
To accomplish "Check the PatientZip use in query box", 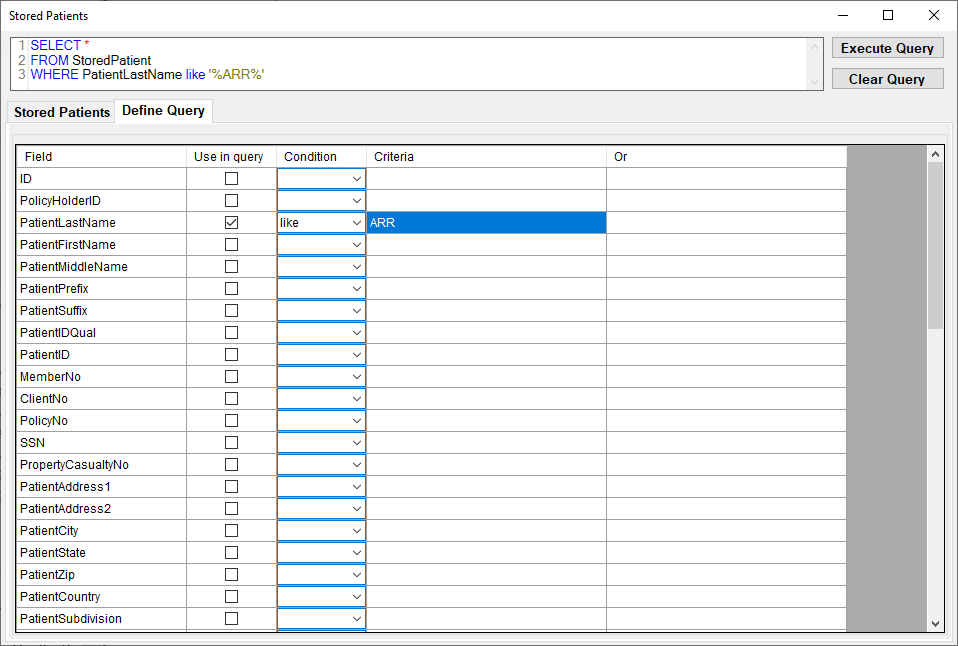I will tap(232, 574).
